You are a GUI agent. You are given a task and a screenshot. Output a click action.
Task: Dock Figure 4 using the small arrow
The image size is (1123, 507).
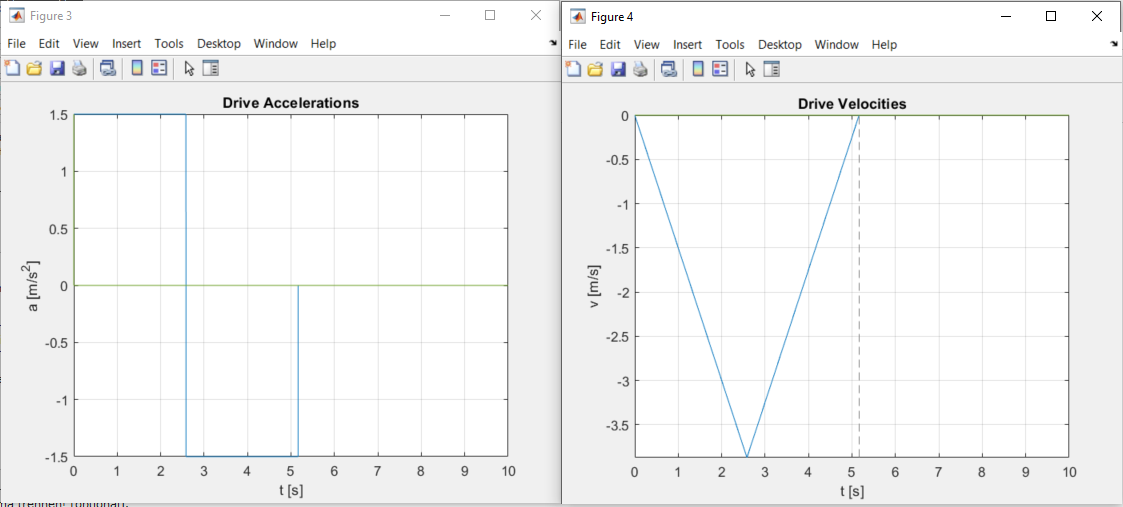(x=1114, y=45)
